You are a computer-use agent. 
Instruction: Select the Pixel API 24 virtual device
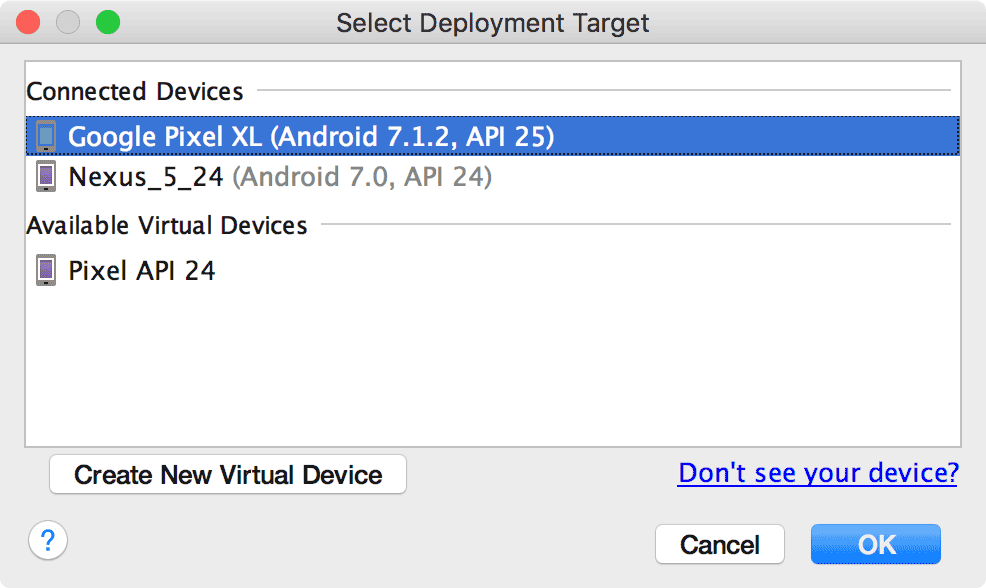[x=142, y=270]
